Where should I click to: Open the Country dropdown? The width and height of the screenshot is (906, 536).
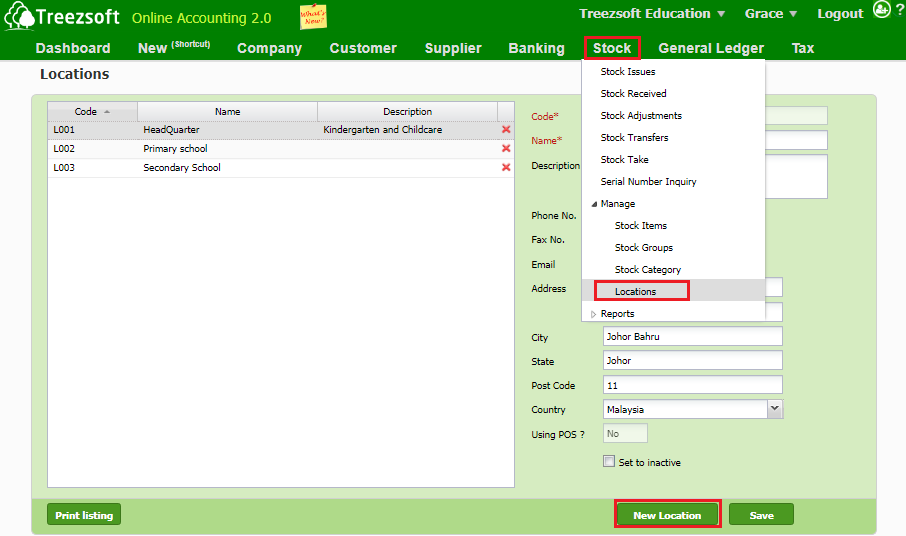tap(774, 409)
